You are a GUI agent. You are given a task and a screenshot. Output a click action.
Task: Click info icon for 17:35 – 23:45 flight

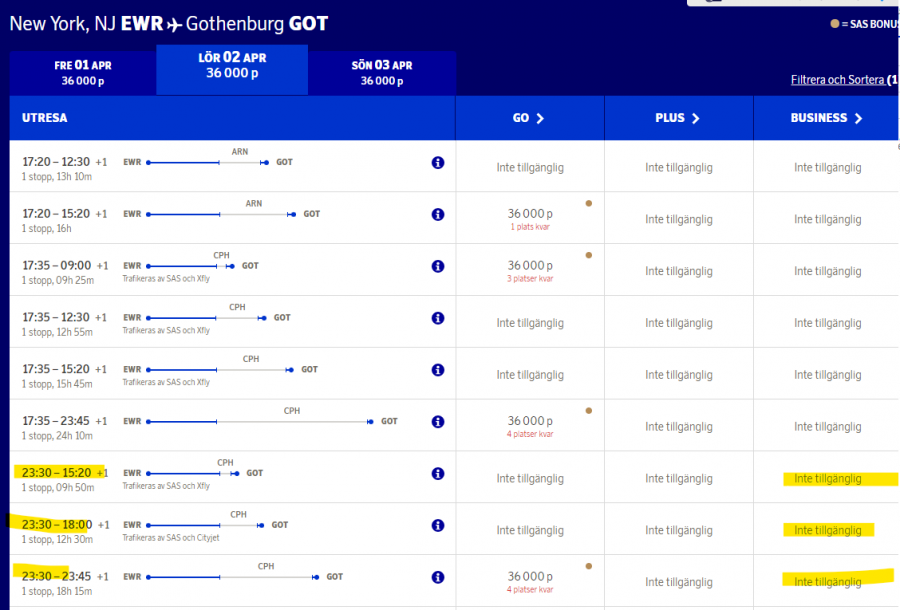[x=438, y=422]
